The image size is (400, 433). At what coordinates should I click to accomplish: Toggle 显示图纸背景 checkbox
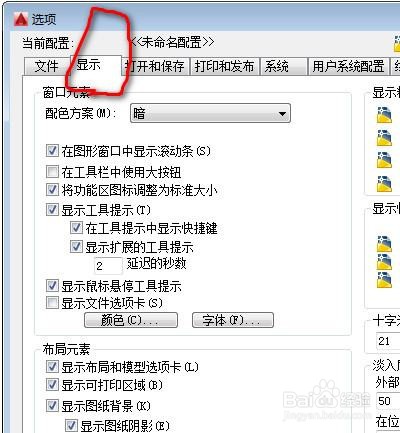[x=52, y=405]
